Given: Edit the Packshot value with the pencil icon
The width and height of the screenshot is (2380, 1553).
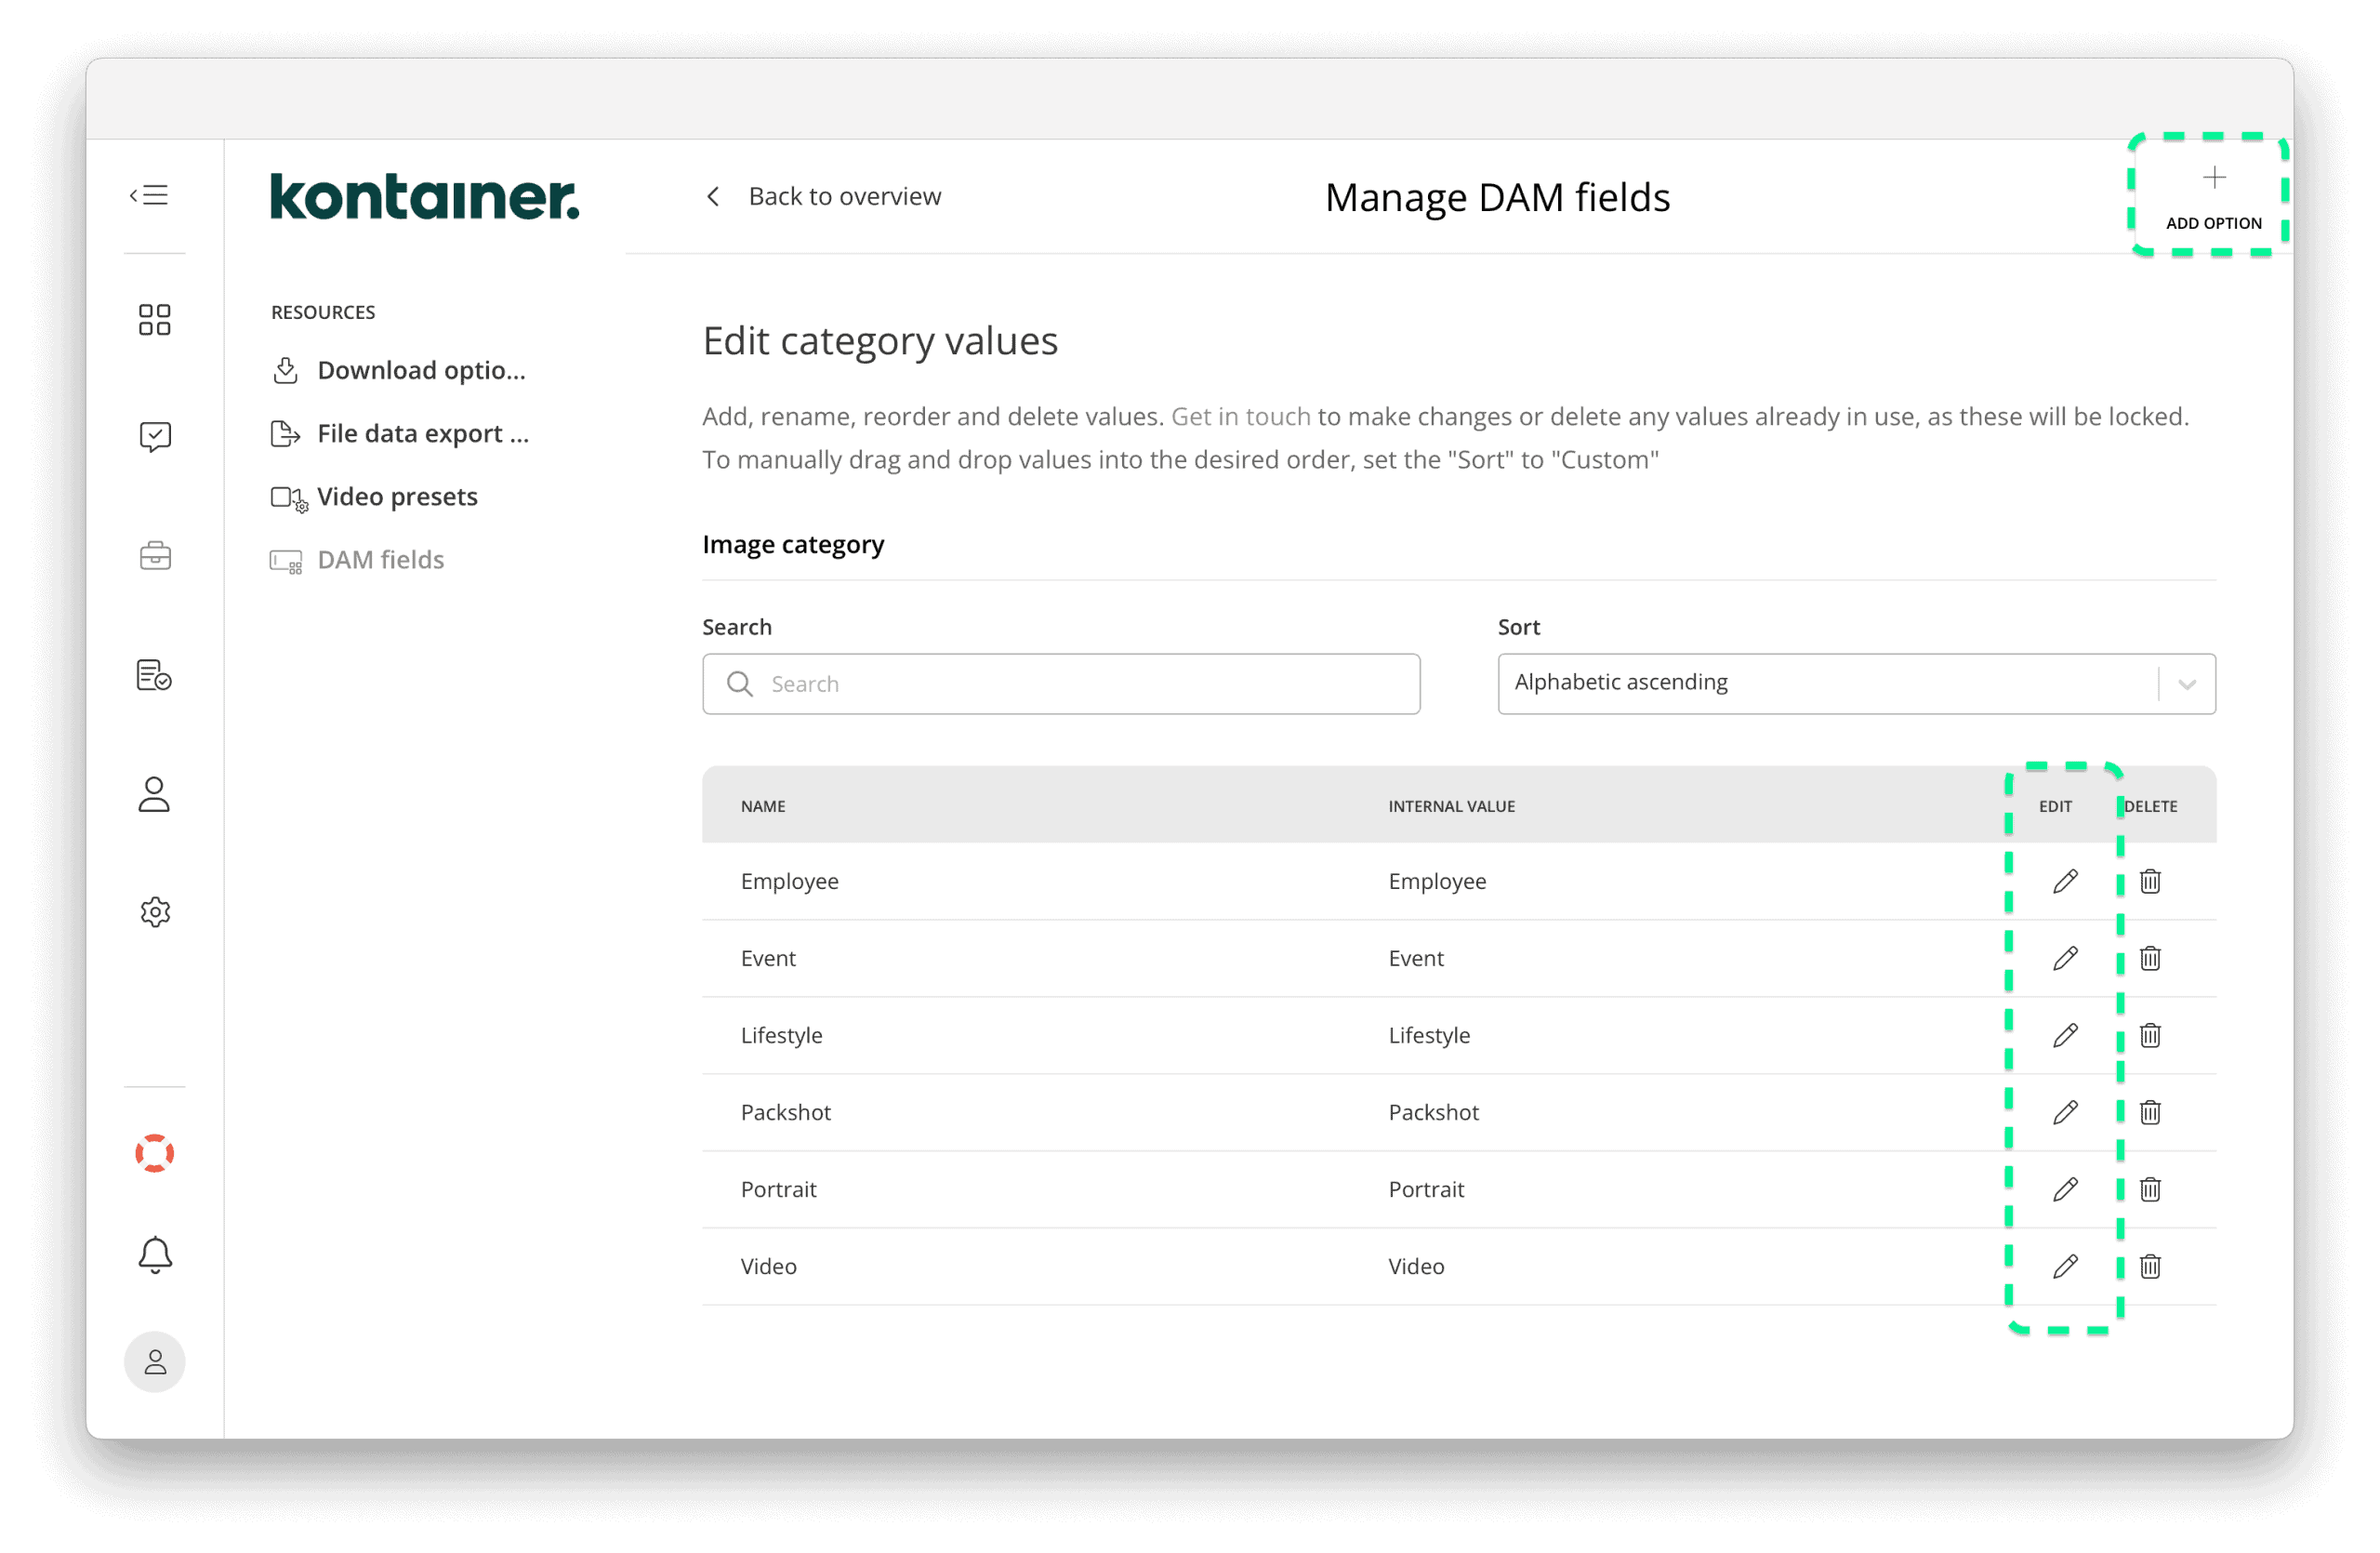Looking at the screenshot, I should tap(2064, 1112).
